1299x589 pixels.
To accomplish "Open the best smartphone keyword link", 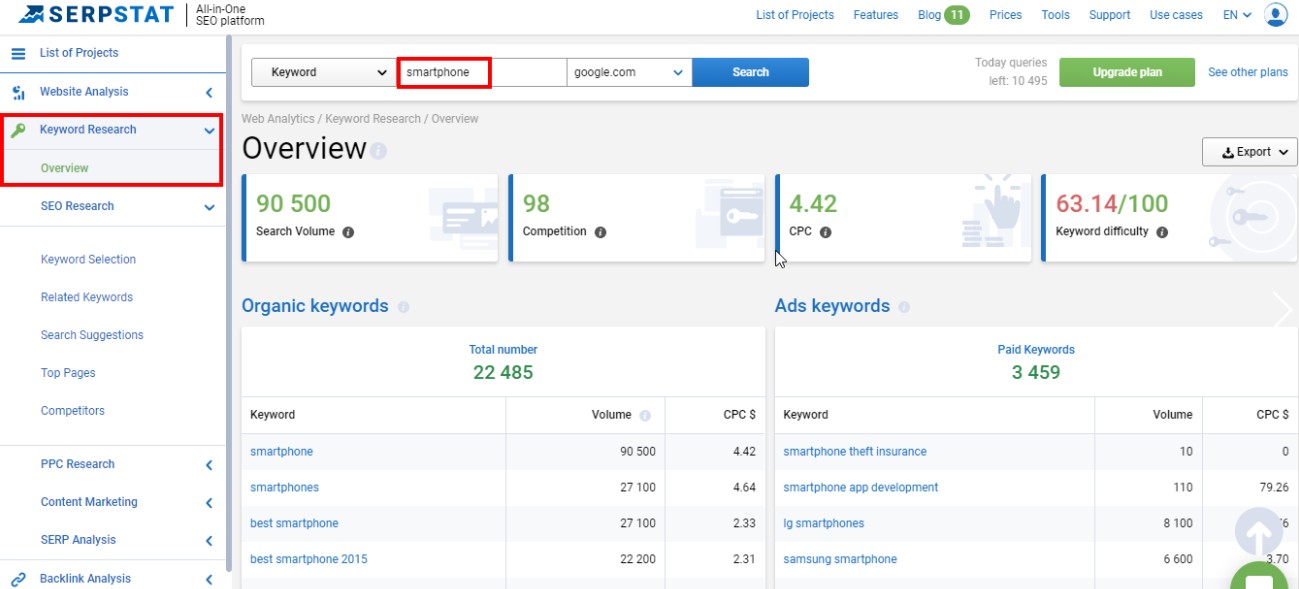I will pos(294,523).
